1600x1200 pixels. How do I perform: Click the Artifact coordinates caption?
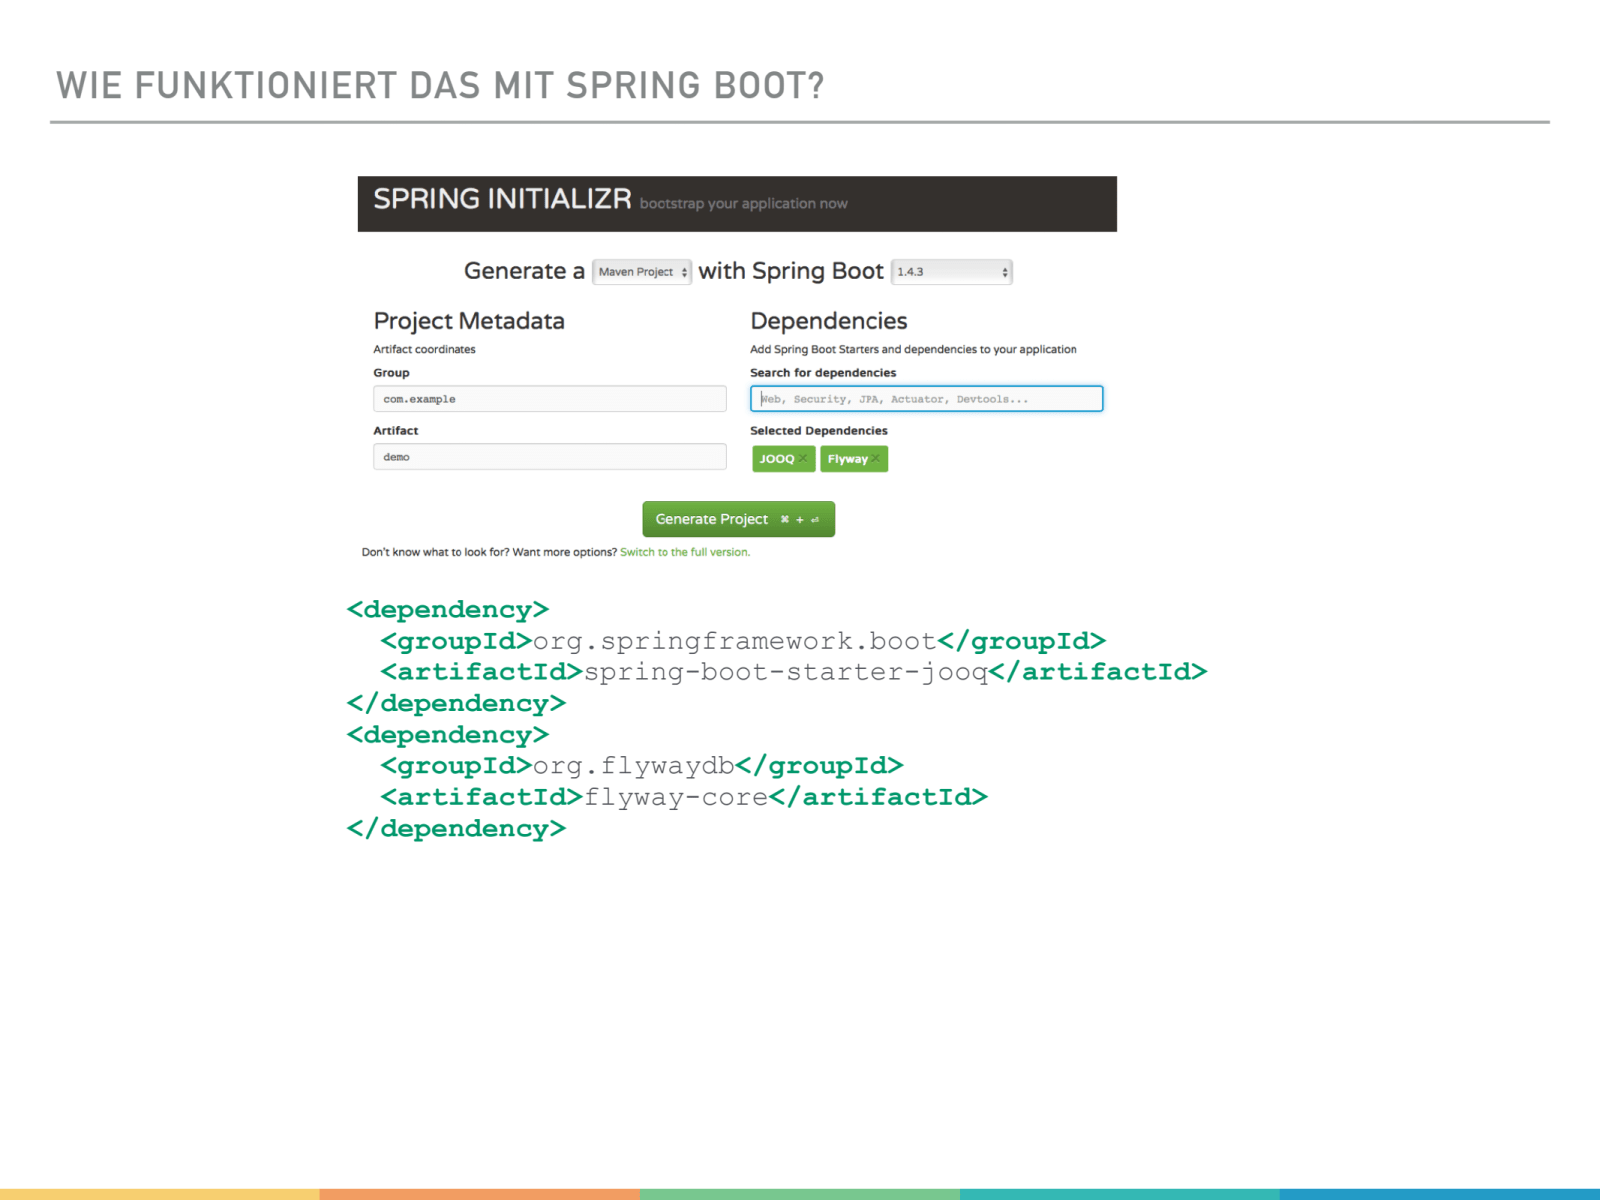[x=424, y=349]
